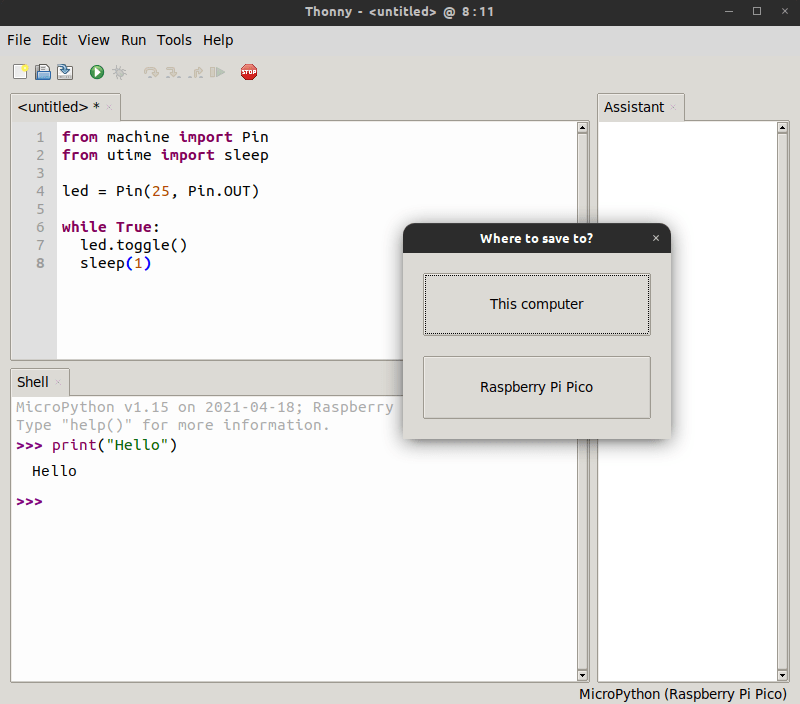Click the Step over debug icon

click(x=151, y=72)
